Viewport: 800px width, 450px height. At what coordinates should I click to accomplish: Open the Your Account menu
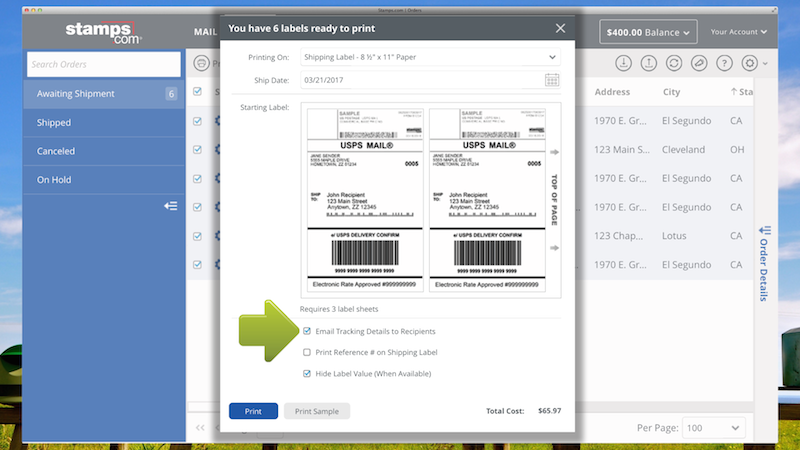point(739,33)
